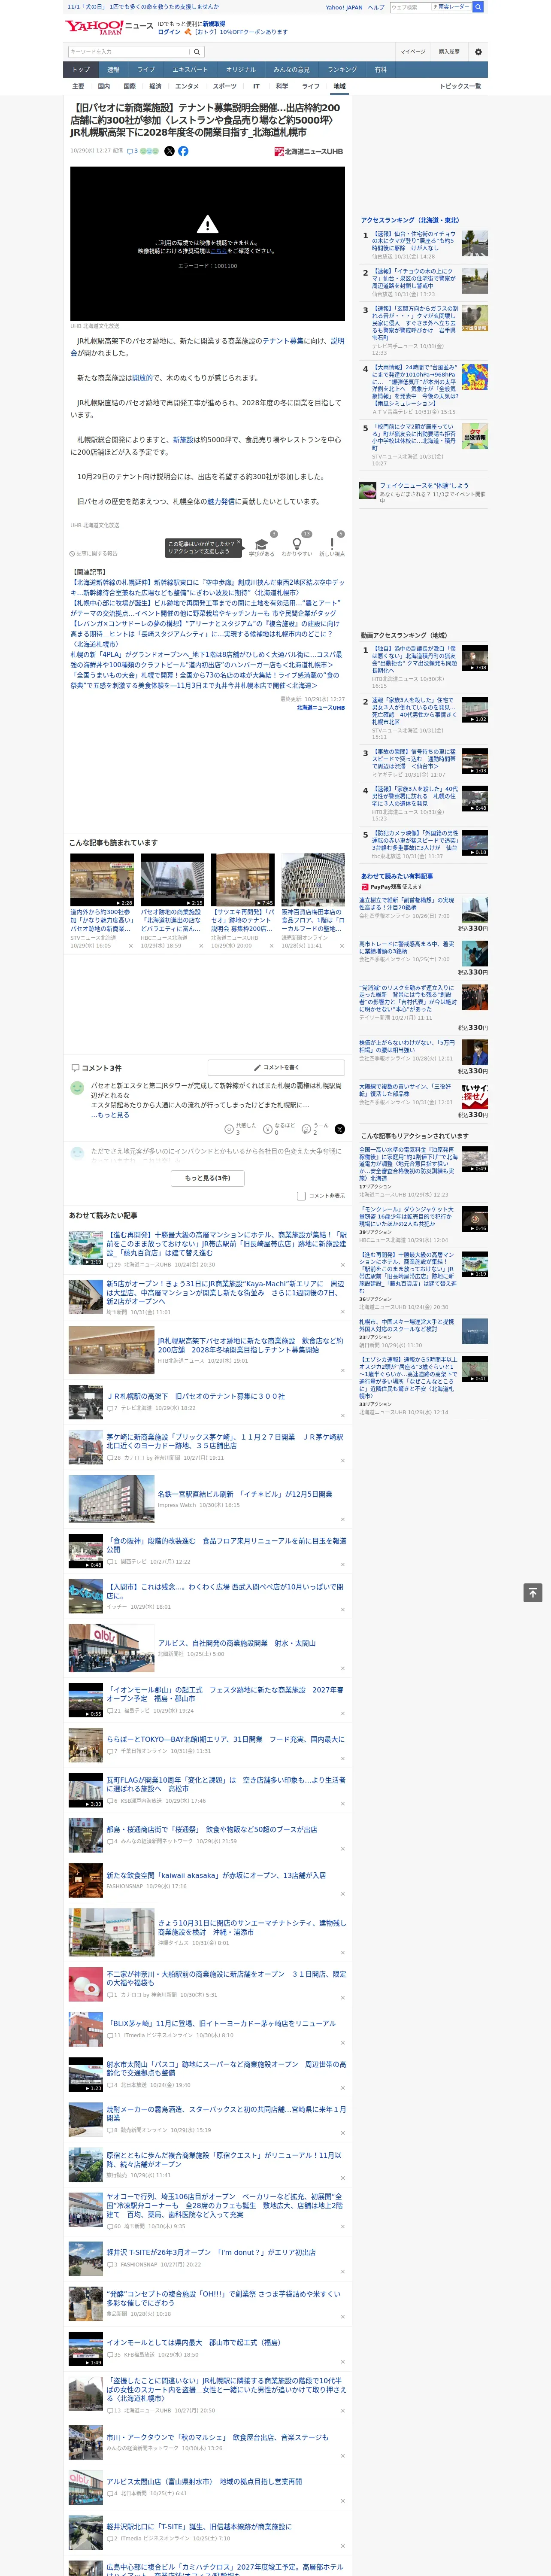Click the web search magnifier button
551x2576 pixels.
478,7
